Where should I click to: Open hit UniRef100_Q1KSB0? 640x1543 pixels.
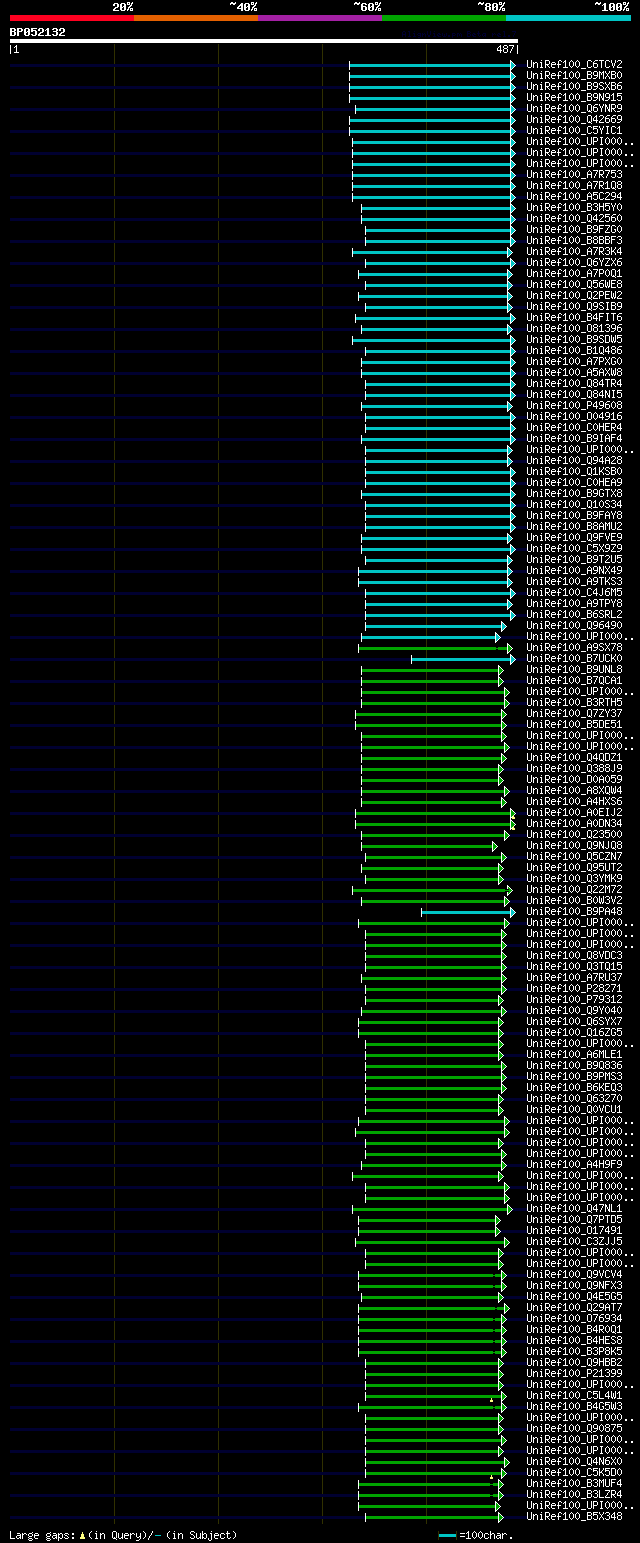pos(574,471)
